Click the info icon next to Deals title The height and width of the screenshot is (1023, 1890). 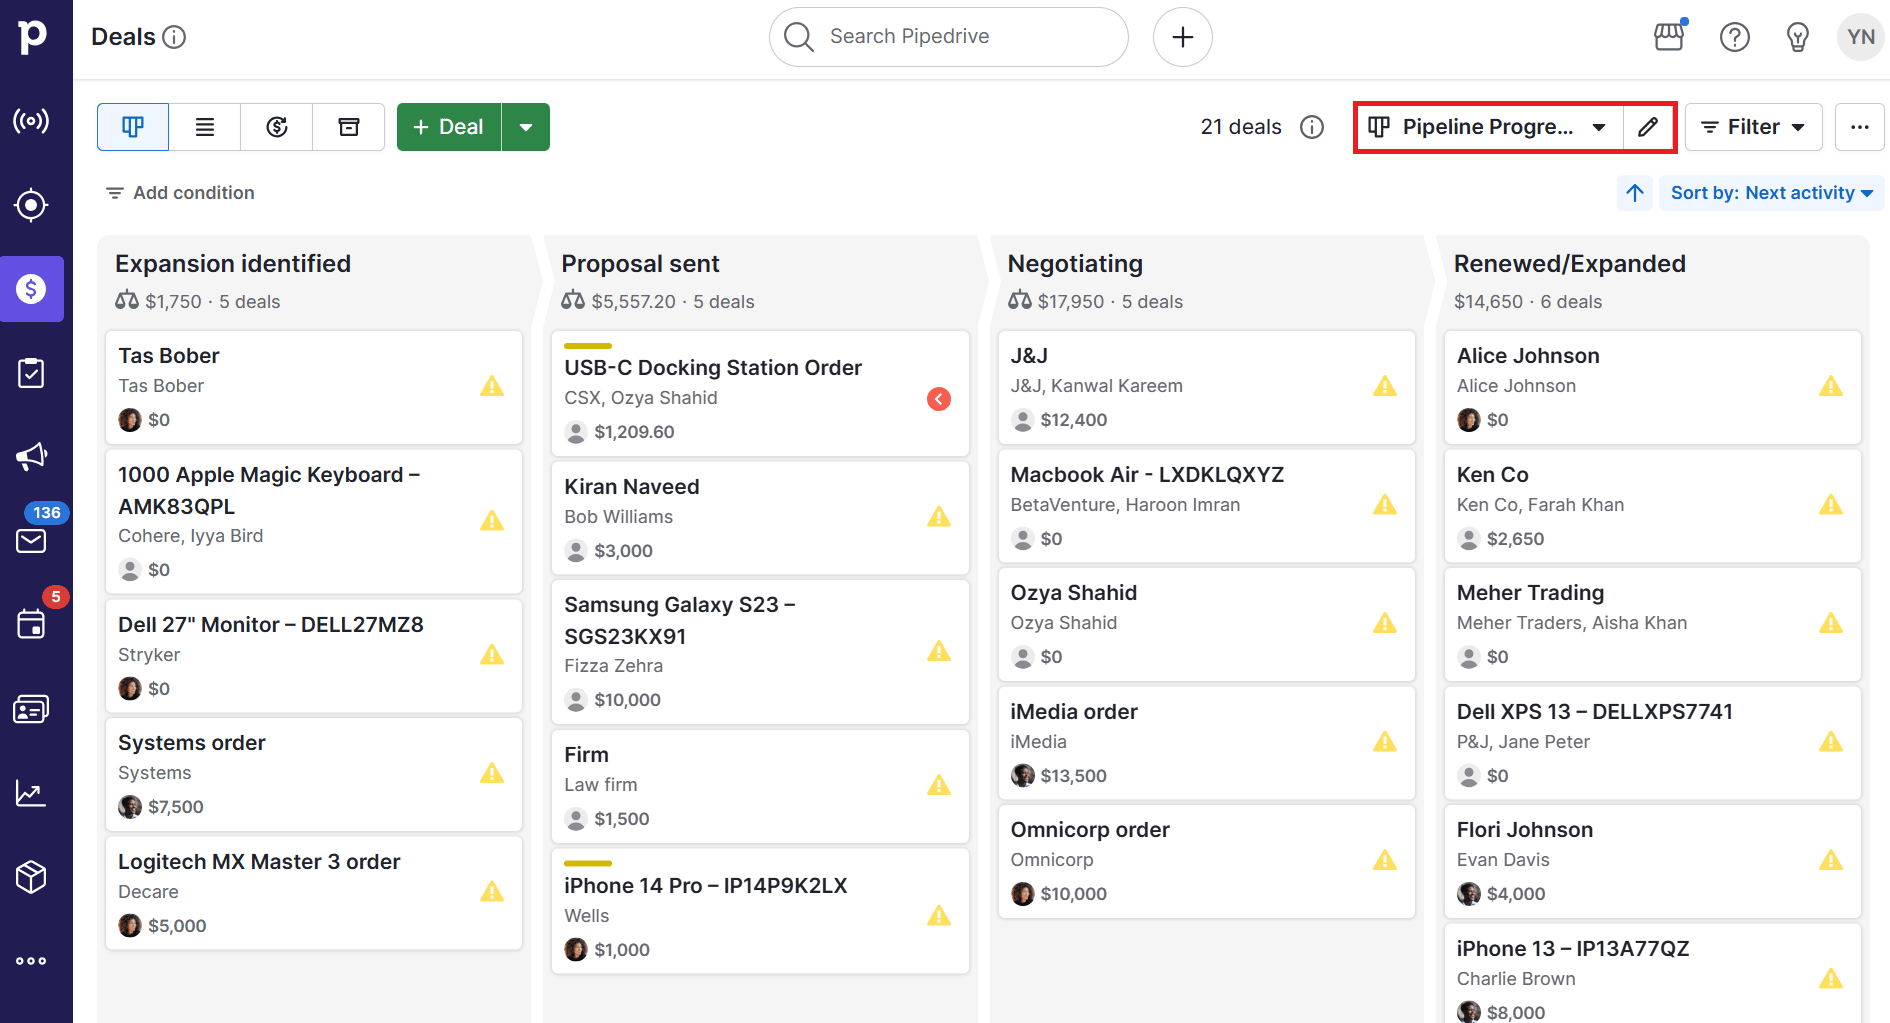[x=174, y=37]
